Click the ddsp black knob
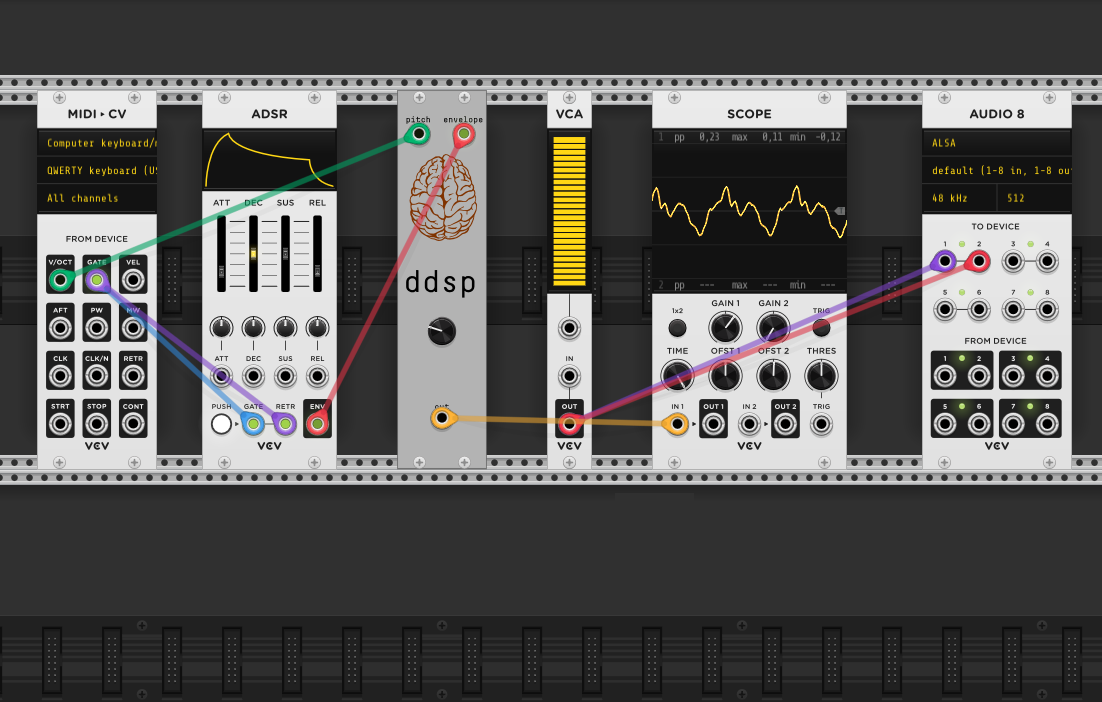Viewport: 1102px width, 702px height. [x=441, y=331]
